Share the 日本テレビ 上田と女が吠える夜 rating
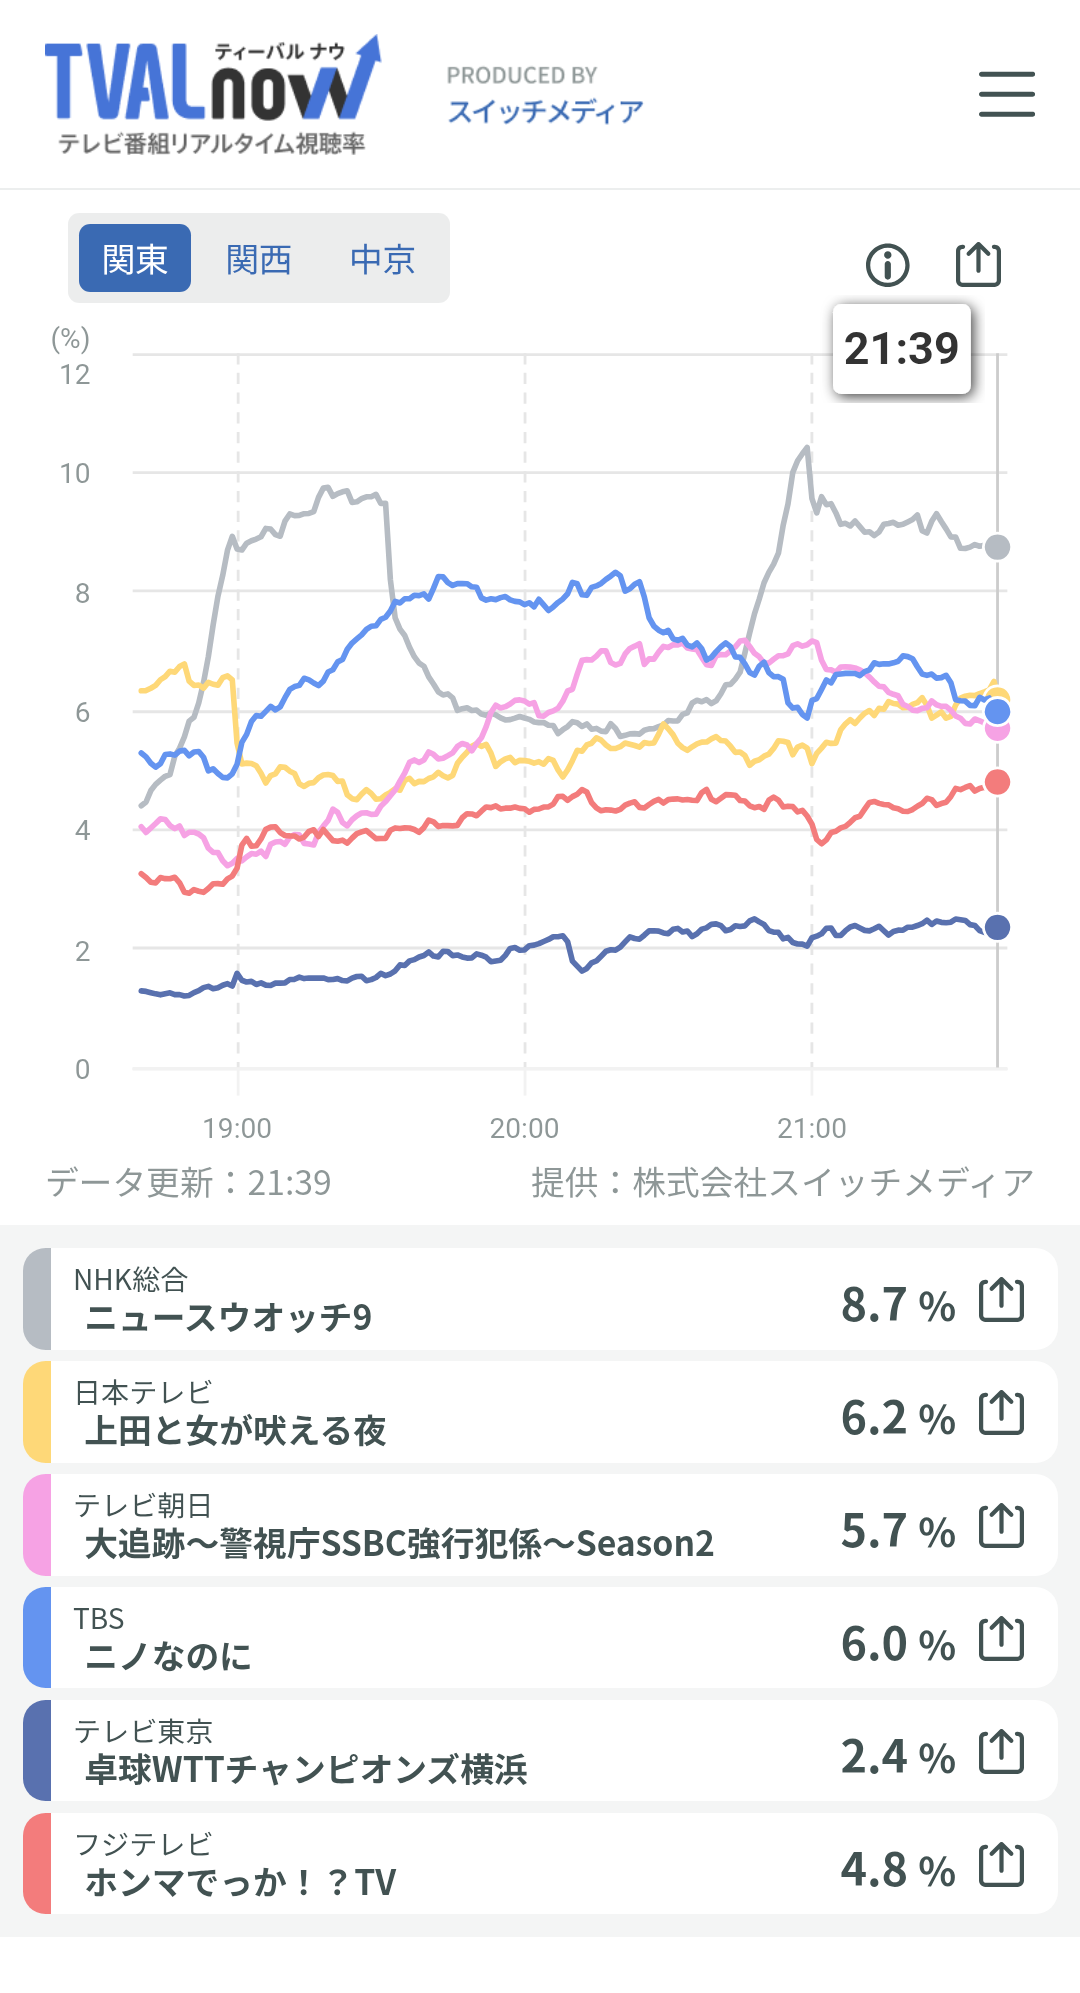The image size is (1080, 1993). pos(1001,1413)
